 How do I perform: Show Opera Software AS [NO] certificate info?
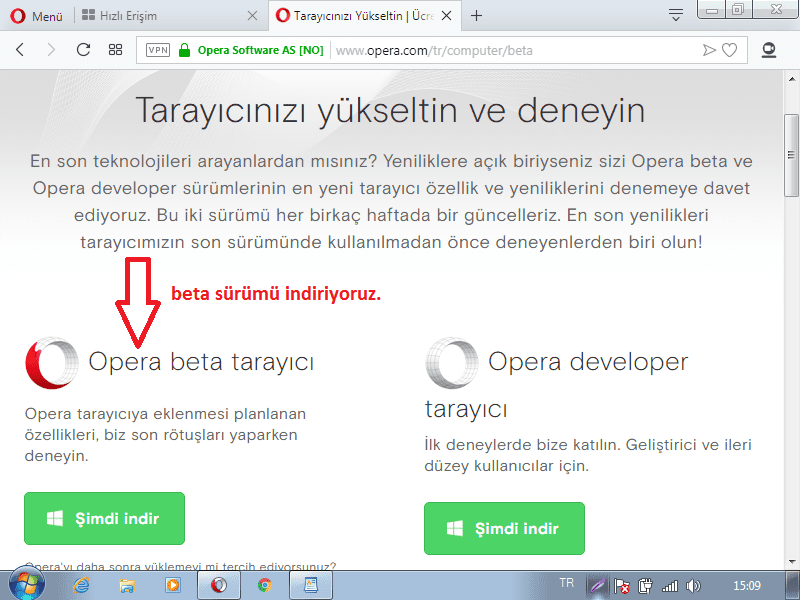point(261,50)
